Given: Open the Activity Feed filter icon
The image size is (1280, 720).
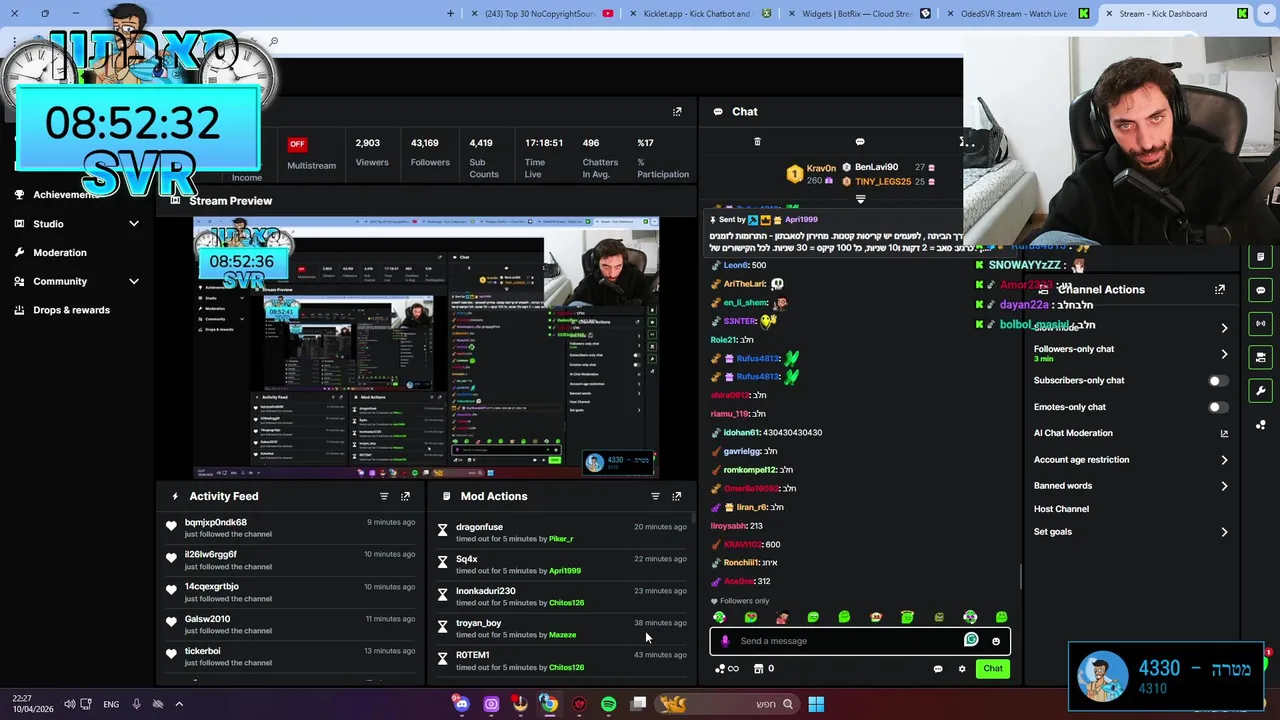Looking at the screenshot, I should coord(384,496).
